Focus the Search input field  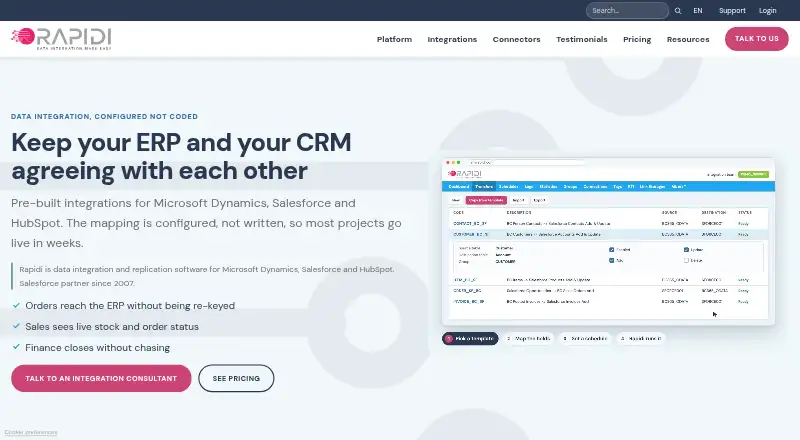click(x=627, y=10)
